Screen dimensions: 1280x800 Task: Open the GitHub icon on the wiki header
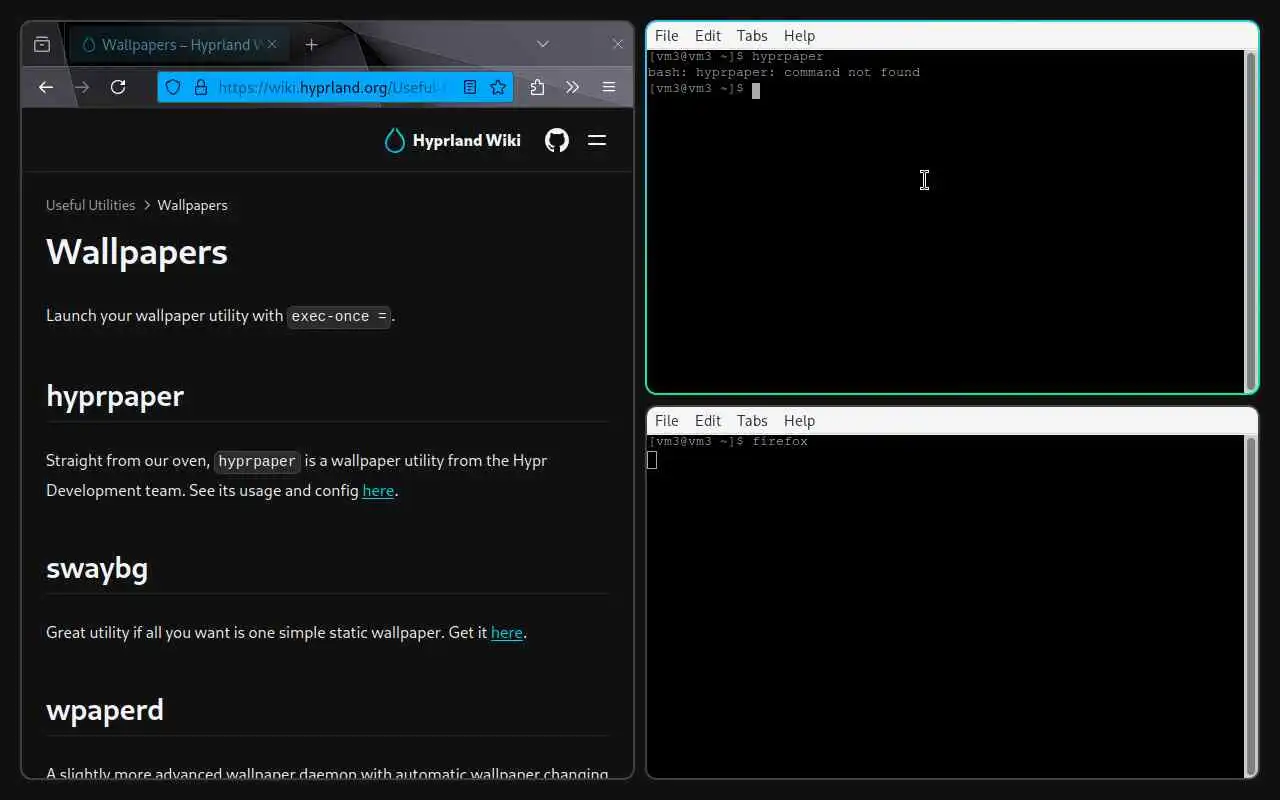click(557, 140)
